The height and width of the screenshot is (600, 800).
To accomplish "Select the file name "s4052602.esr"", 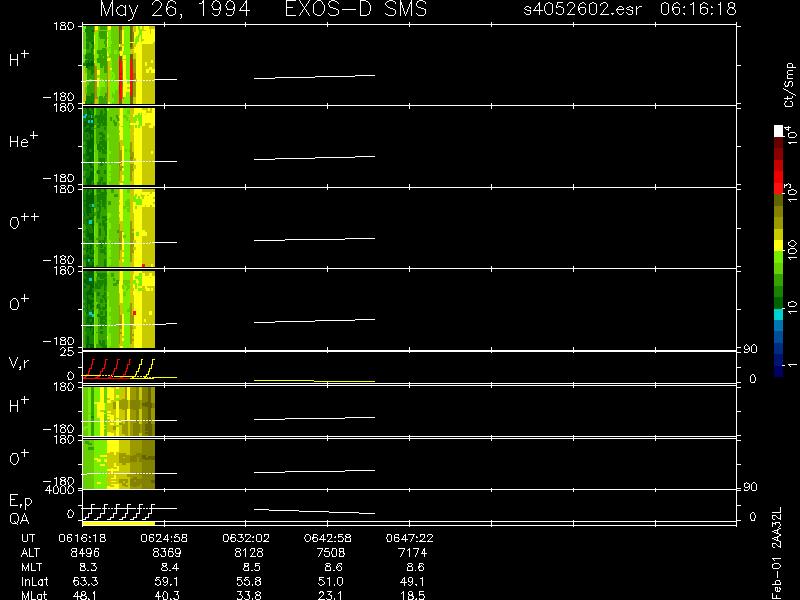I will point(582,9).
